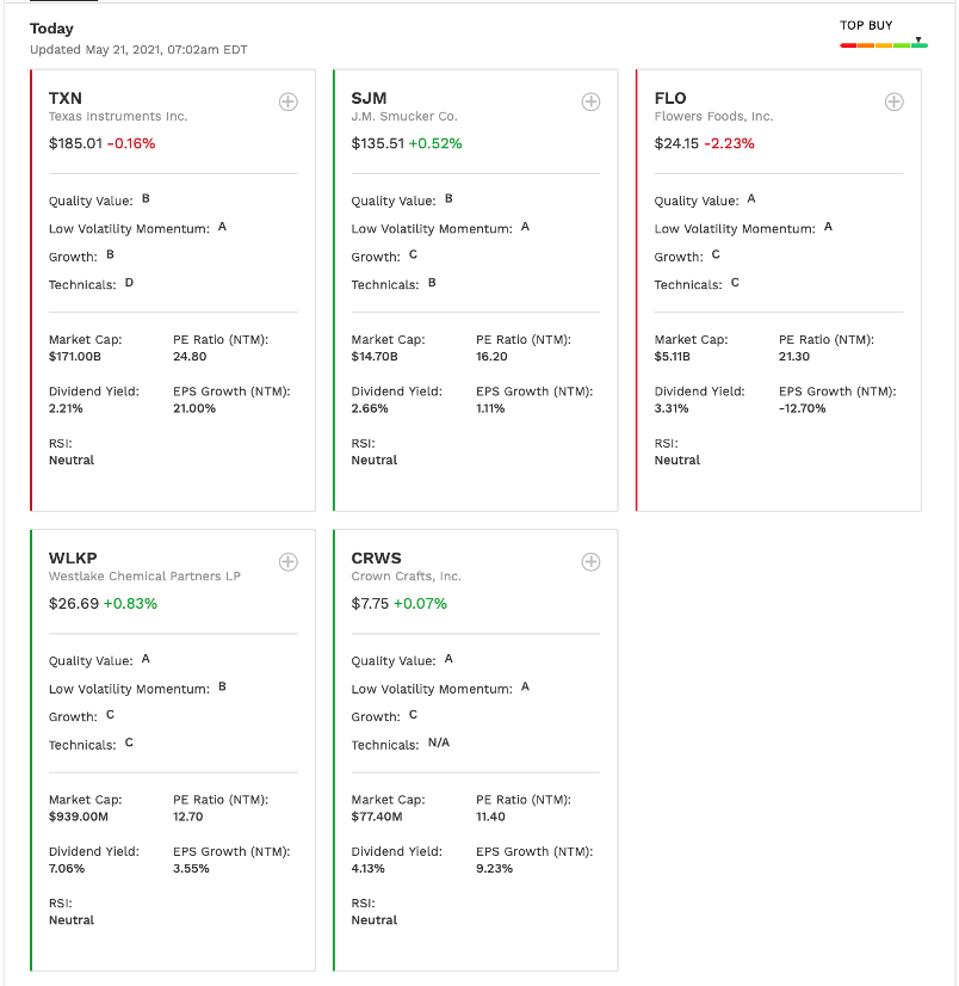959x986 pixels.
Task: Add WLKP to watchlist with plus icon
Action: (x=288, y=562)
